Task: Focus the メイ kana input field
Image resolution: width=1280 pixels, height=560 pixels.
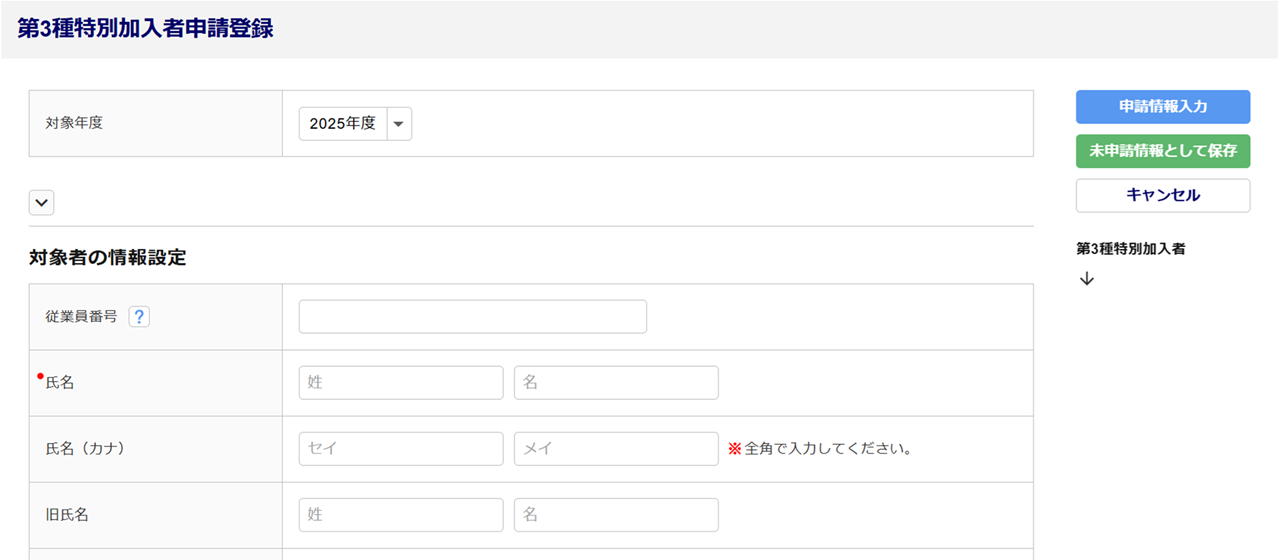Action: coord(616,449)
